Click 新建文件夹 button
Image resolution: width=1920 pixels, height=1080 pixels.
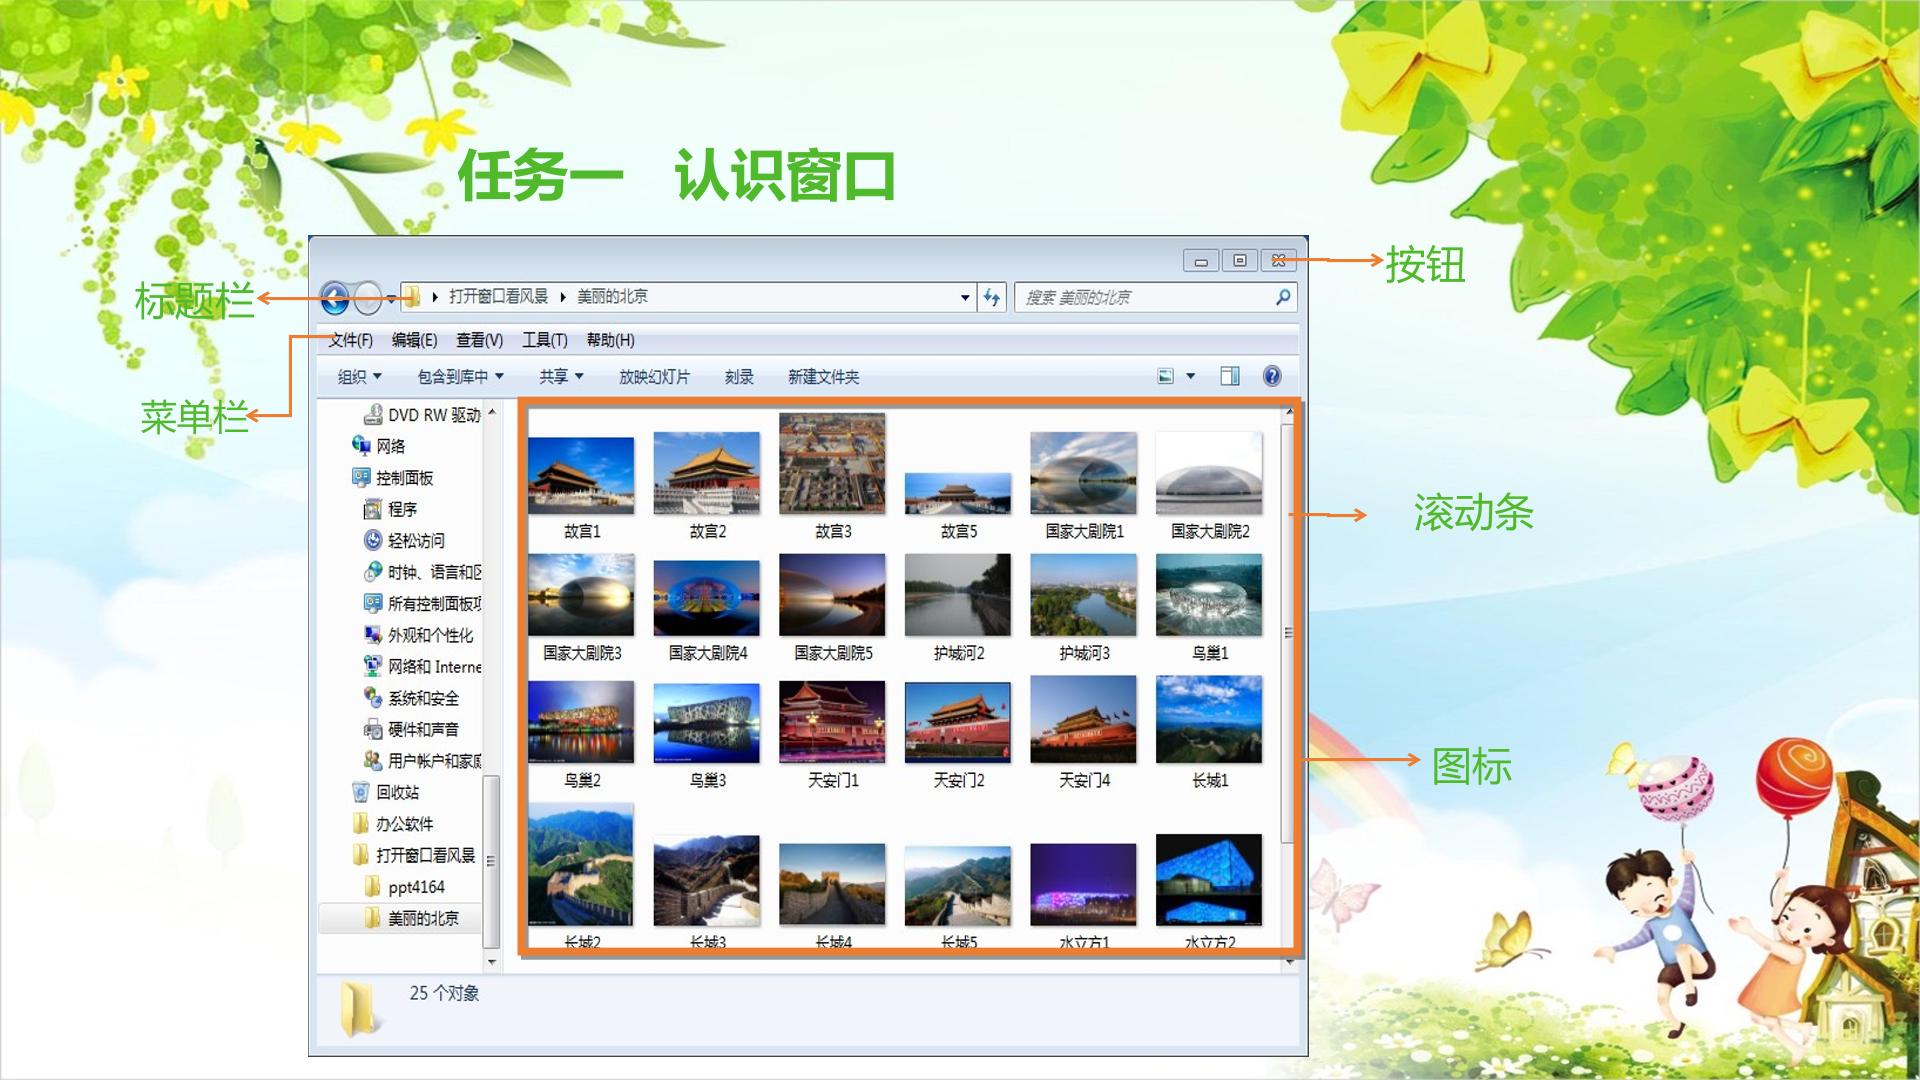(823, 377)
